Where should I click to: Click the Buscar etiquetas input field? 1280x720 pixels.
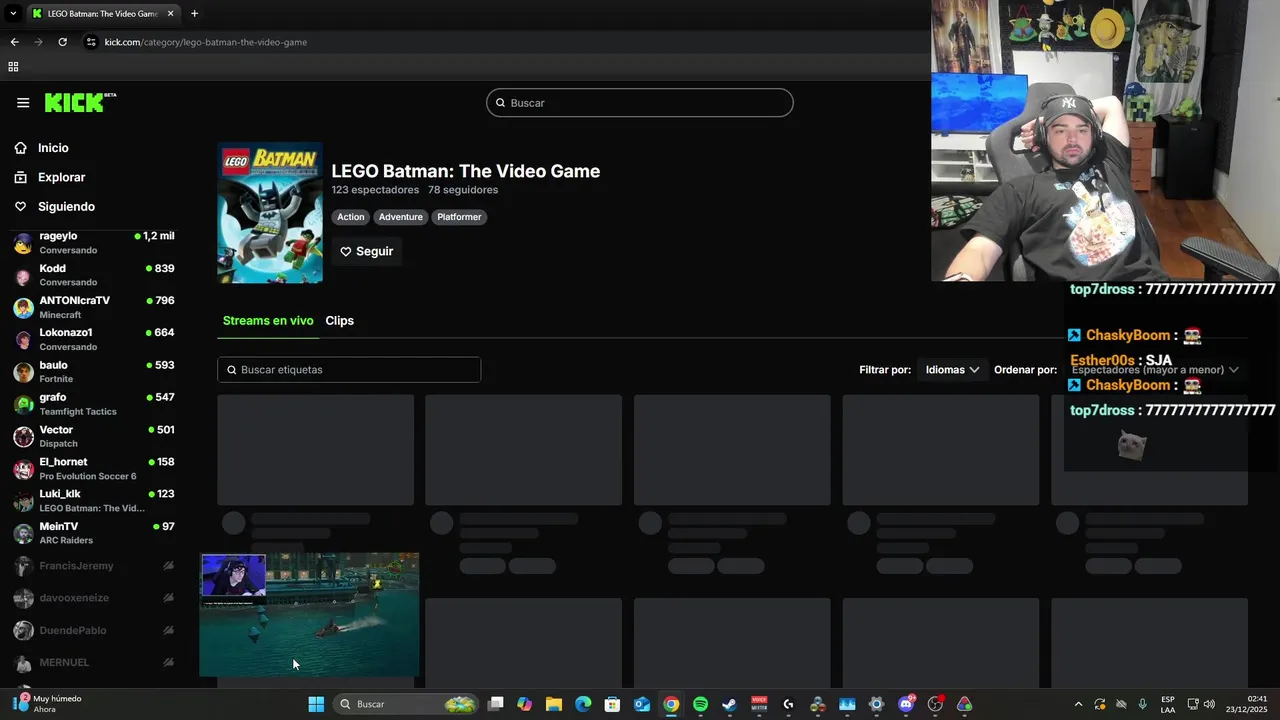(349, 370)
